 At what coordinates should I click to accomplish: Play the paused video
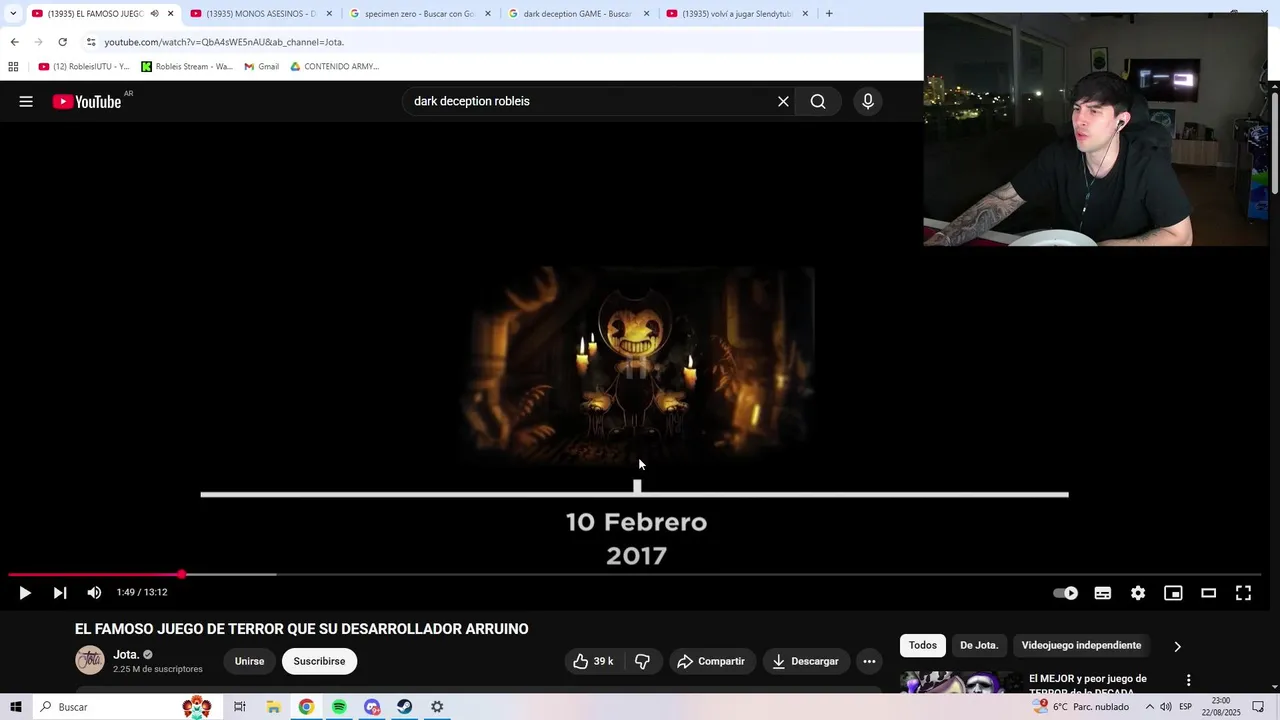coord(25,593)
